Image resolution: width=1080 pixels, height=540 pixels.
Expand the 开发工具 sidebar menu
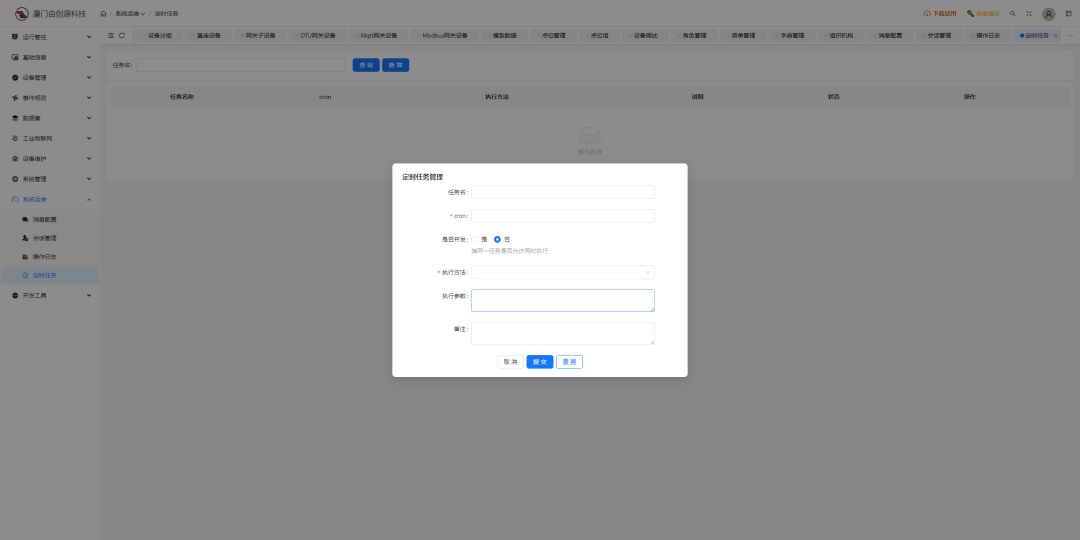[50, 295]
